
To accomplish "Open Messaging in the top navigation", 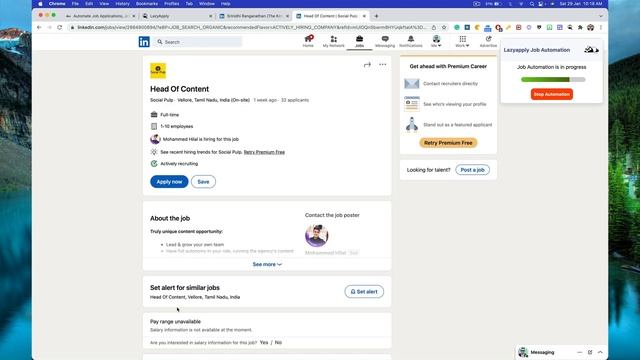I will (385, 41).
